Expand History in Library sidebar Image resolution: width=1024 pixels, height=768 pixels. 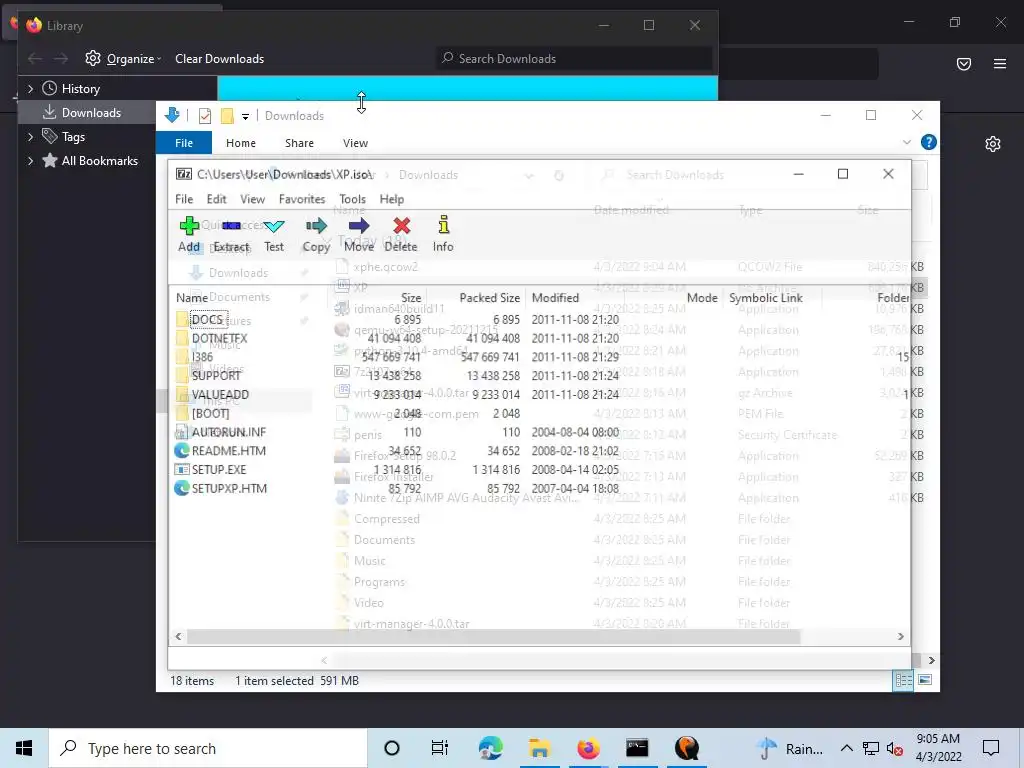point(30,89)
